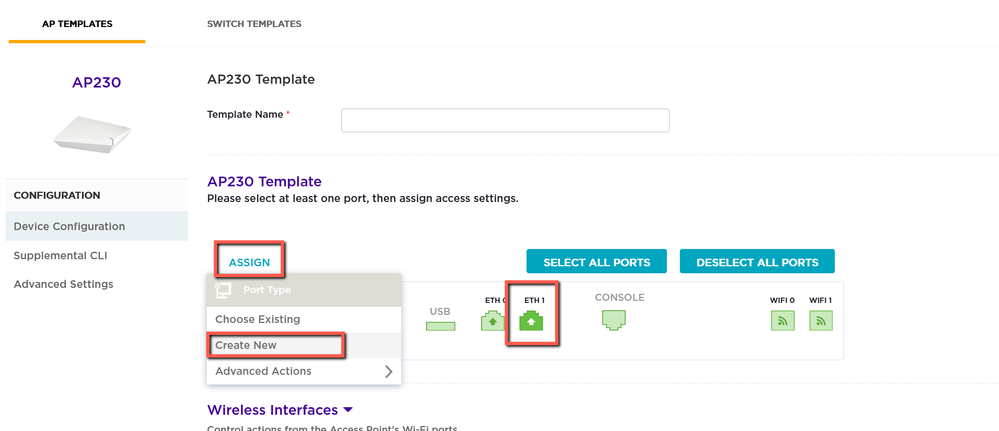The height and width of the screenshot is (431, 999).
Task: Open the ASSIGN dropdown
Action: click(x=249, y=262)
